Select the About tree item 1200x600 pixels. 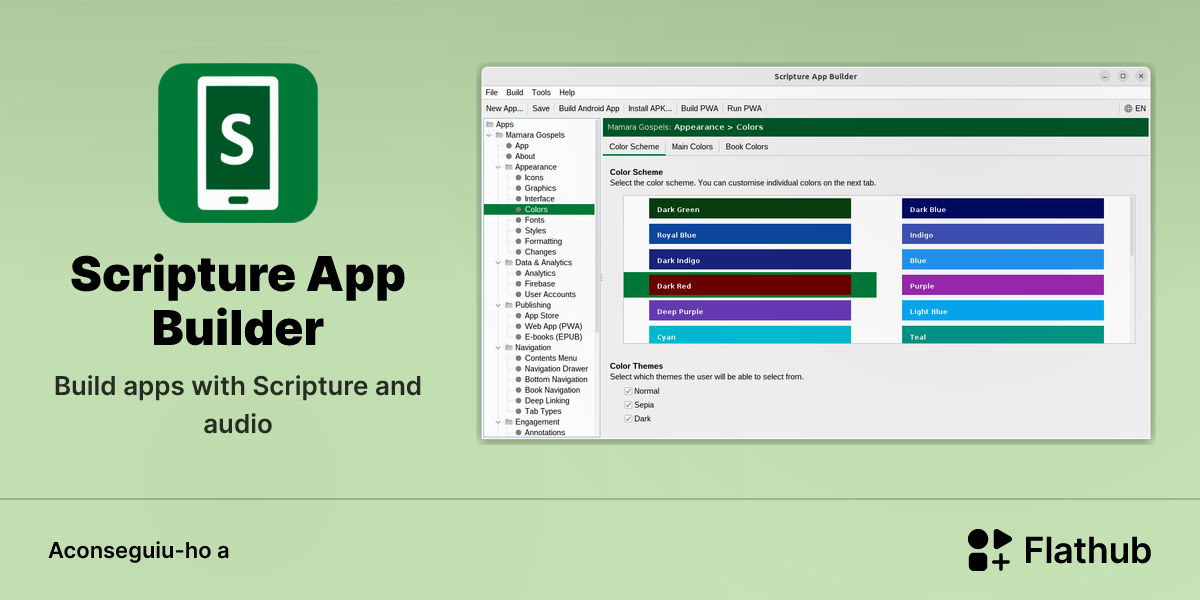[x=525, y=156]
